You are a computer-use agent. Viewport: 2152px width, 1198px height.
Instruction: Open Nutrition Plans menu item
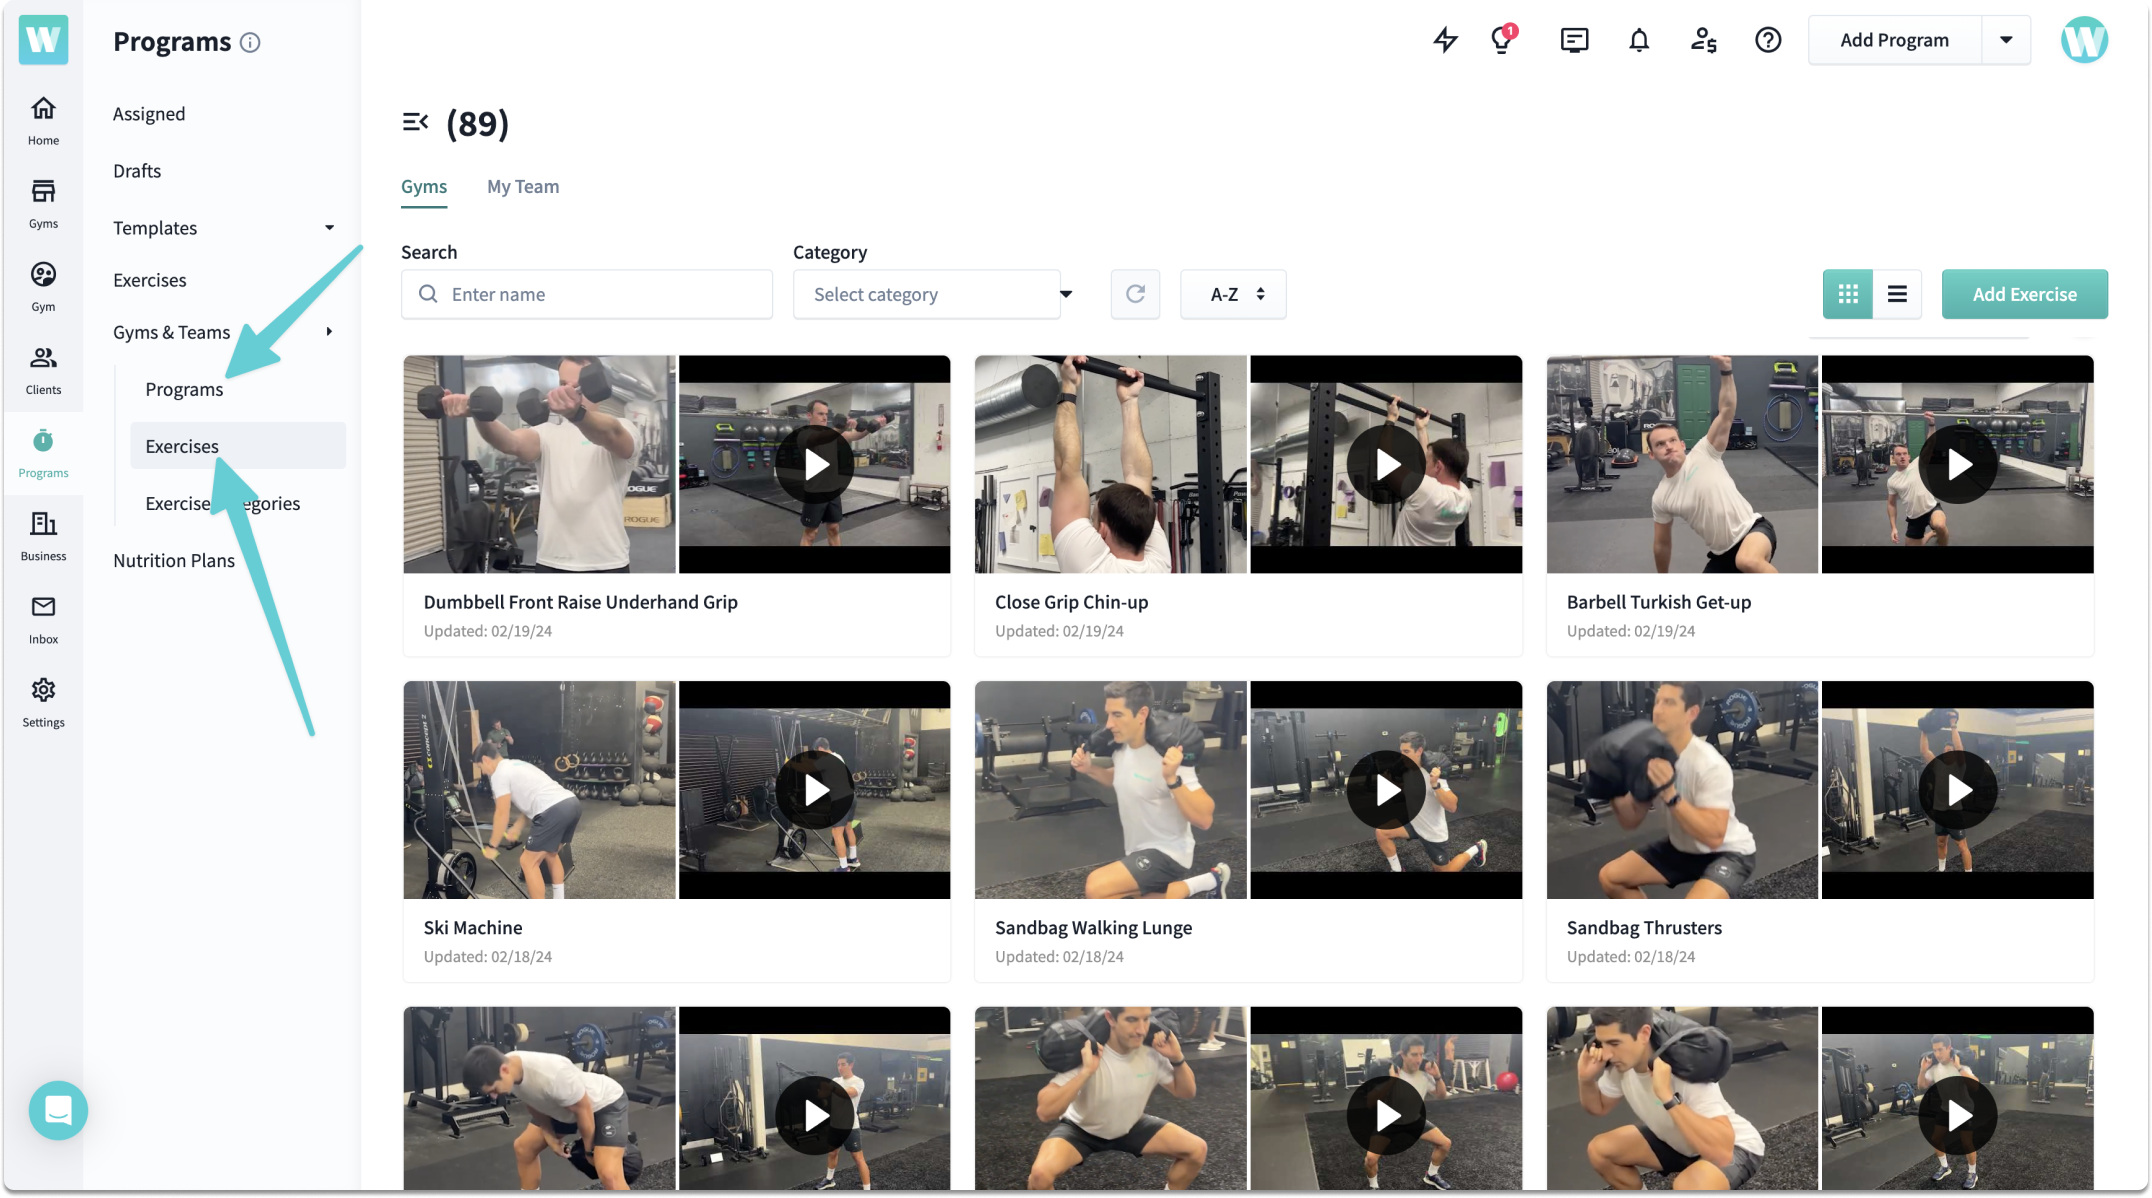point(174,560)
